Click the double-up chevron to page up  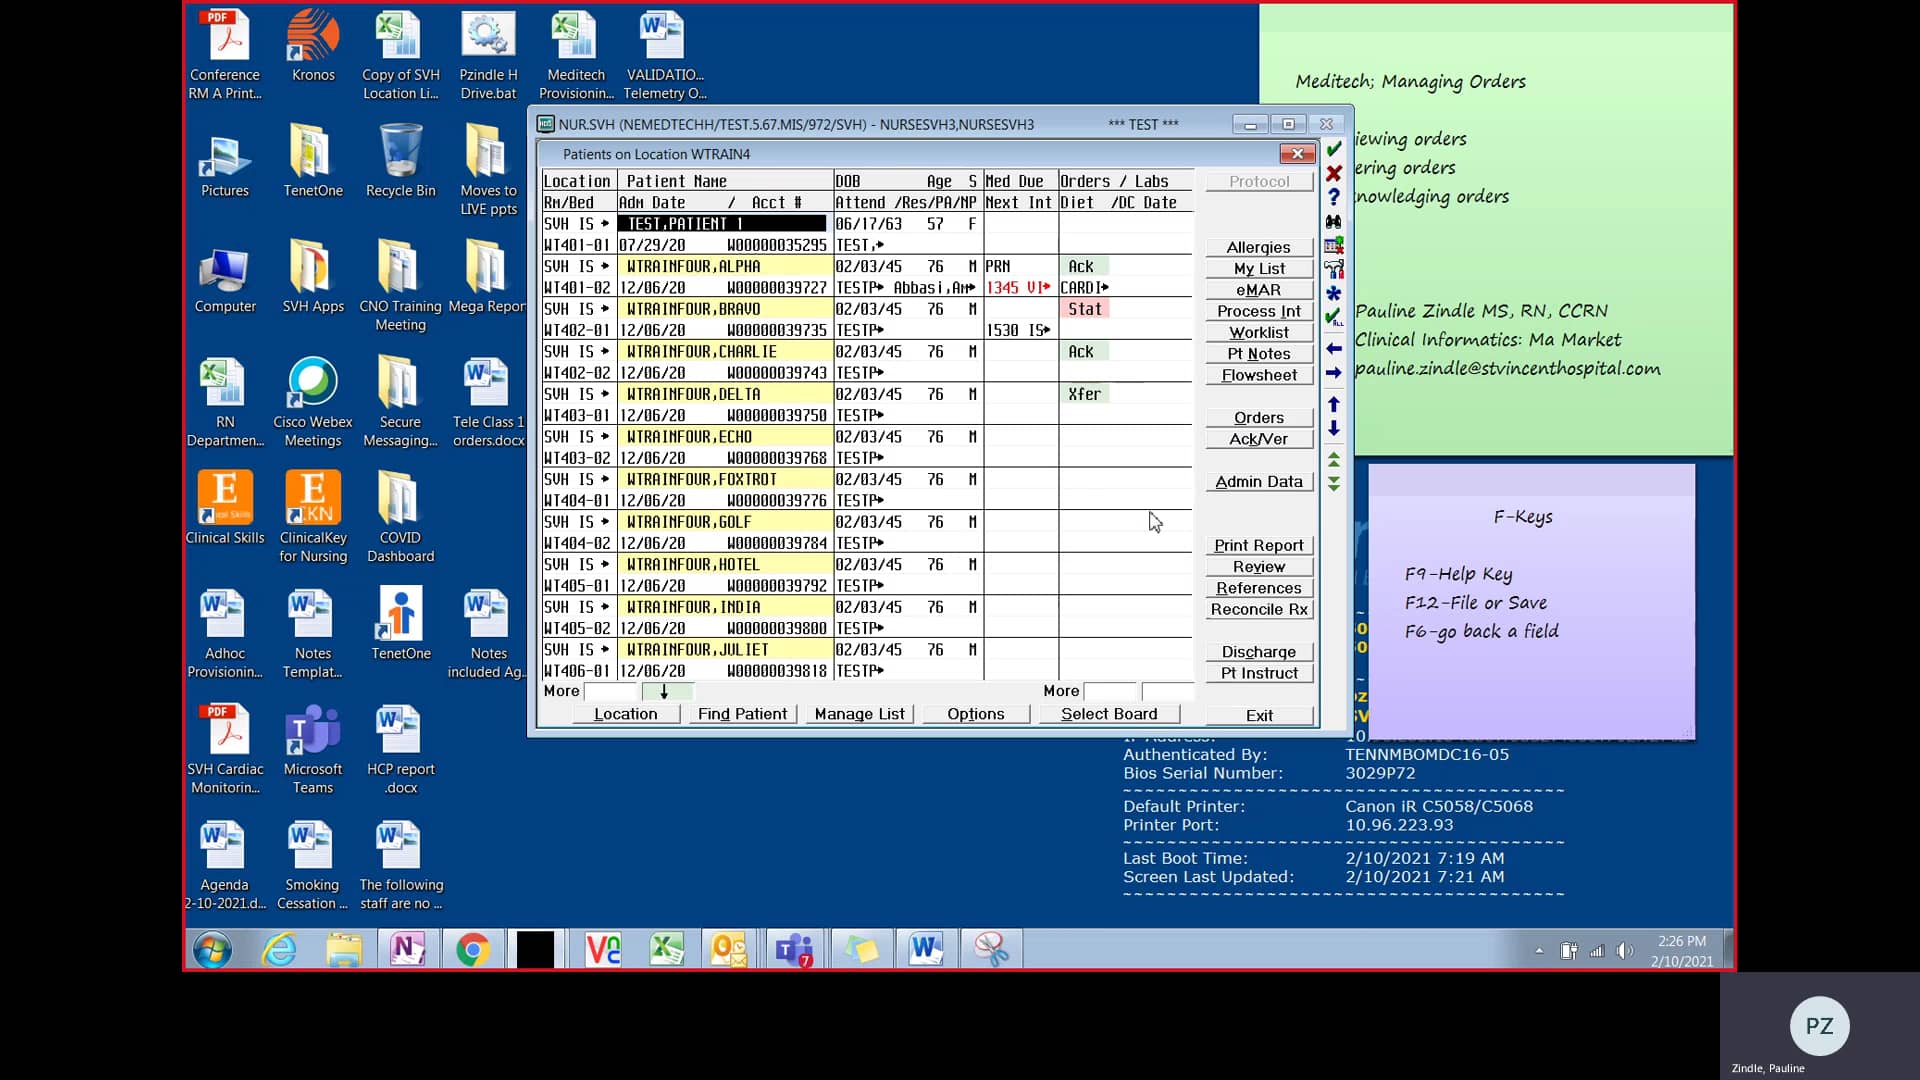1334,460
